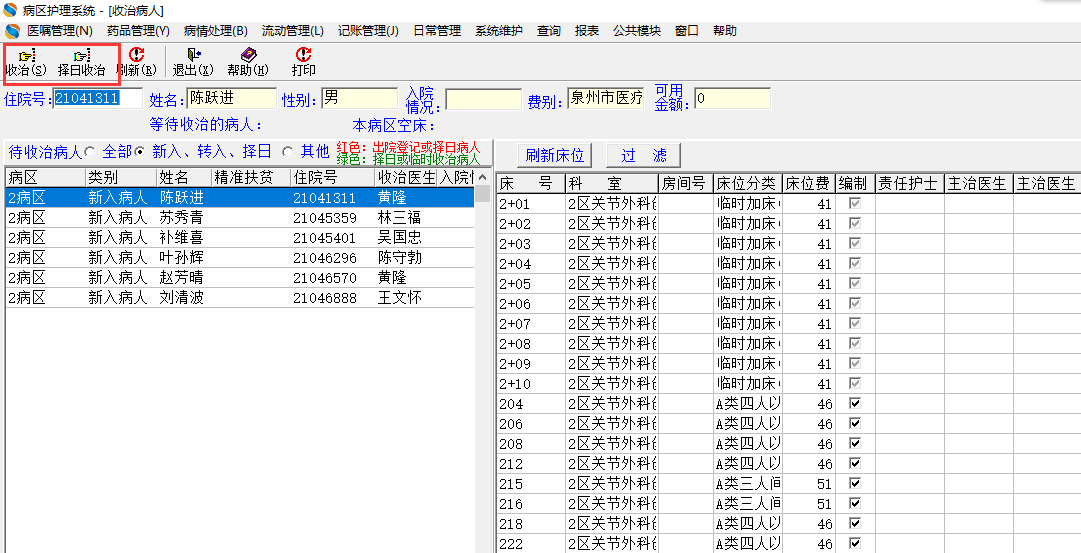Click the 病区 column header
Image resolution: width=1081 pixels, height=553 pixels.
coord(46,177)
